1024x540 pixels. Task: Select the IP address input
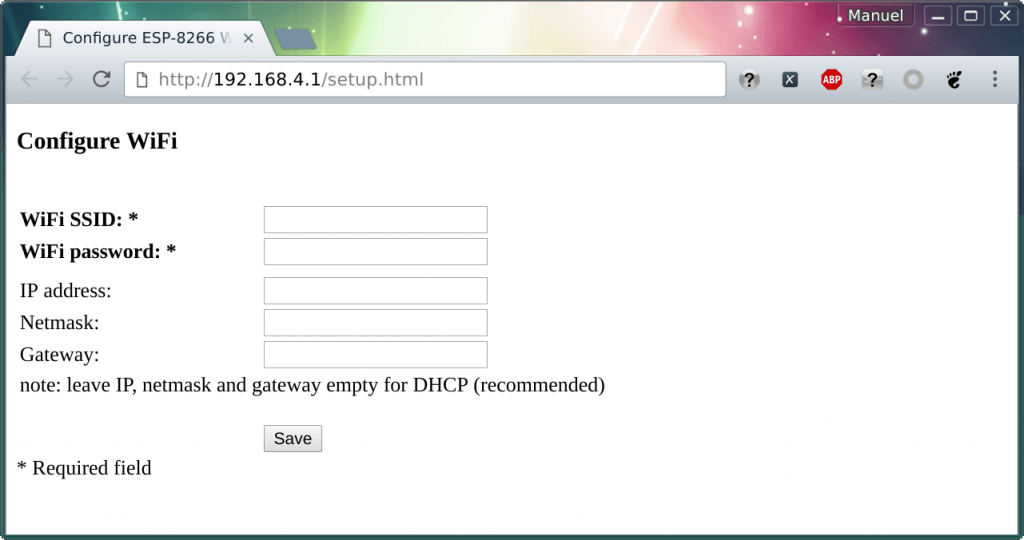click(375, 291)
